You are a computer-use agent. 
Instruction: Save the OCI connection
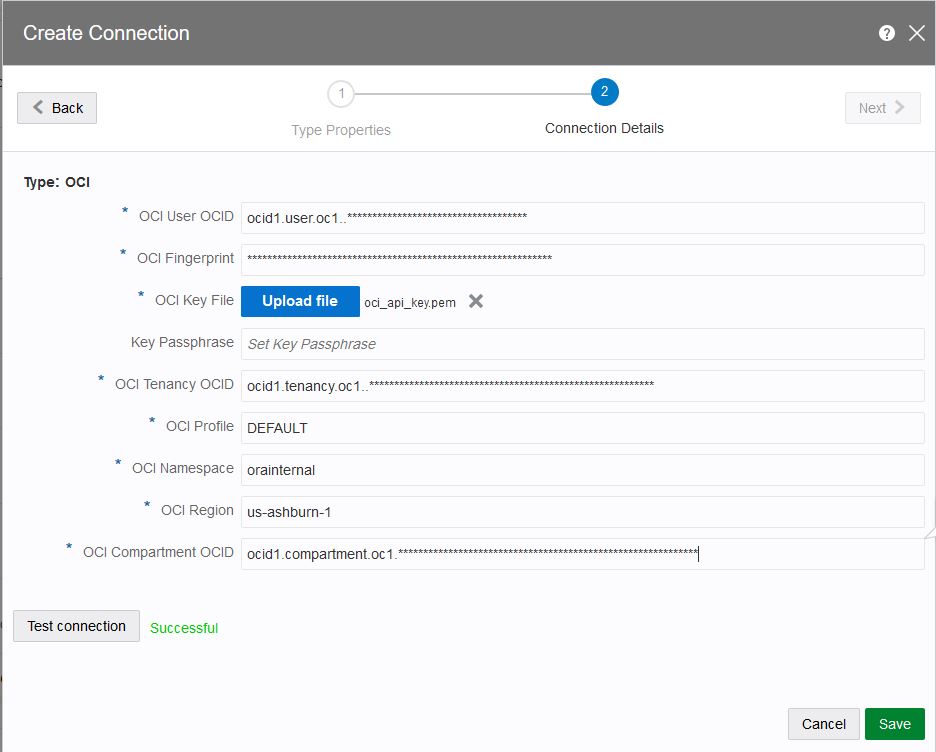(894, 724)
